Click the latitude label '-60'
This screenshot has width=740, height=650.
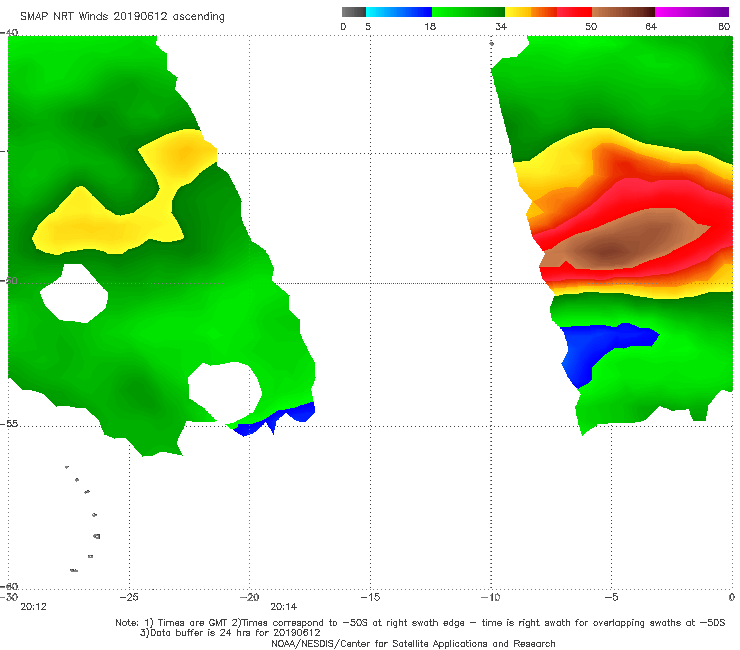(x=9, y=586)
